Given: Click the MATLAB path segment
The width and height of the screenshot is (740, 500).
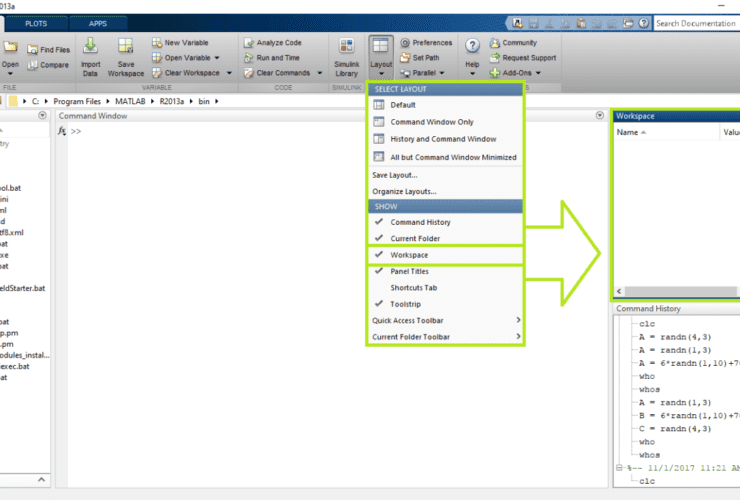Looking at the screenshot, I should click(x=130, y=102).
